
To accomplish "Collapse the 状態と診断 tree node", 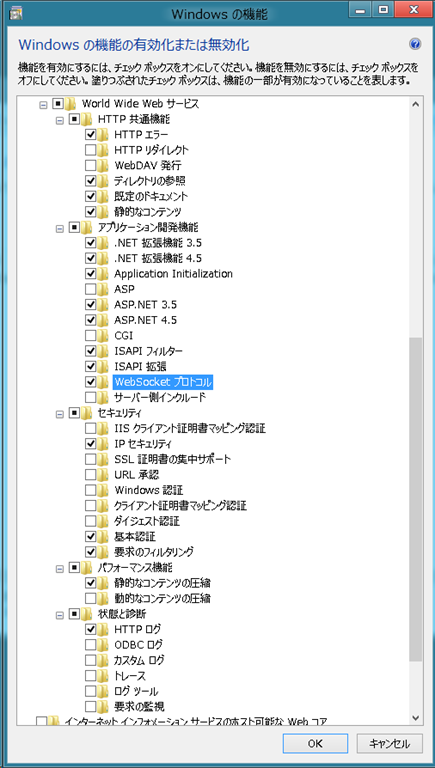I will click(x=60, y=614).
